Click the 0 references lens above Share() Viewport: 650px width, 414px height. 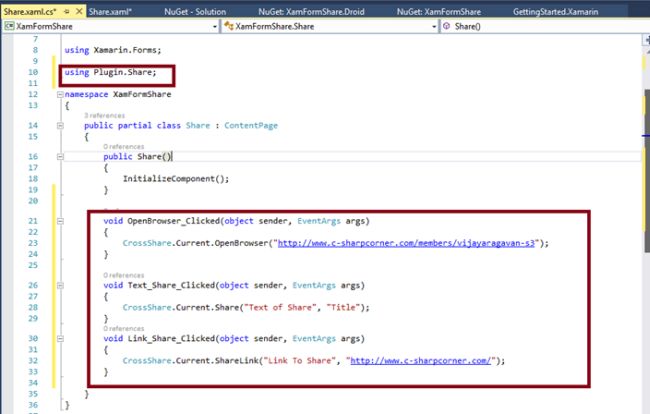(x=124, y=147)
